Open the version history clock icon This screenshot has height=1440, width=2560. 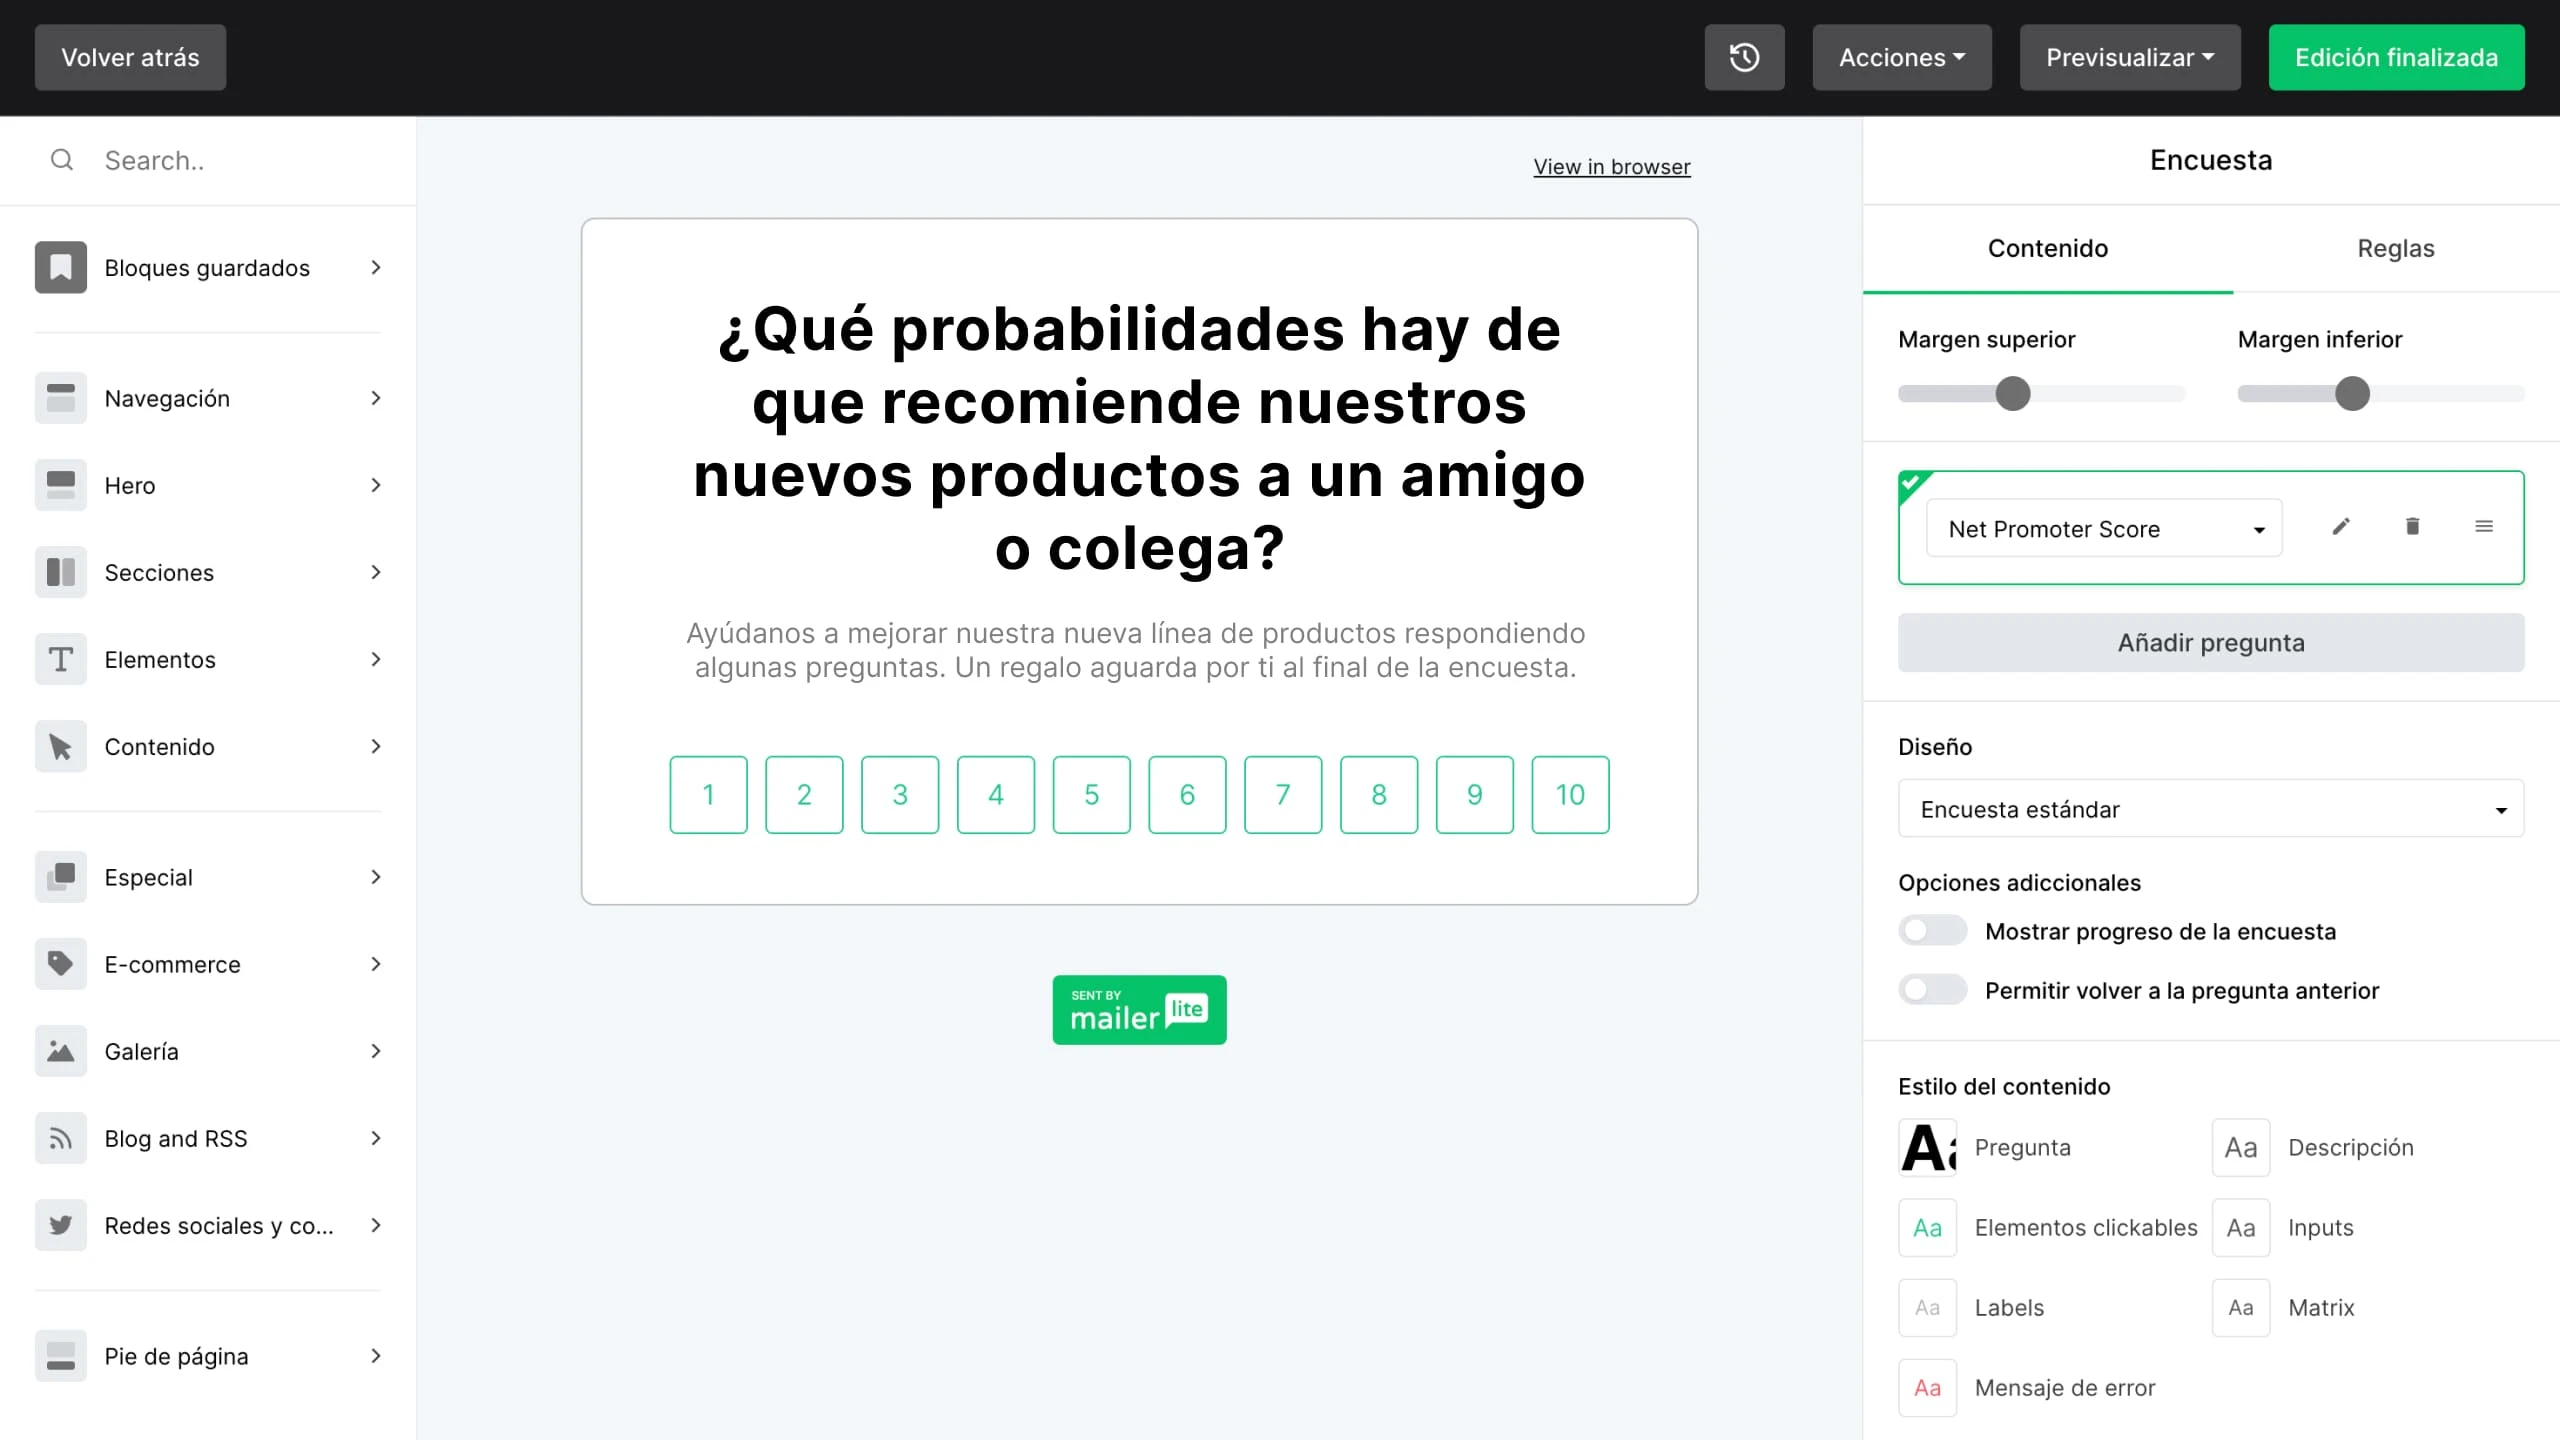pos(1744,57)
